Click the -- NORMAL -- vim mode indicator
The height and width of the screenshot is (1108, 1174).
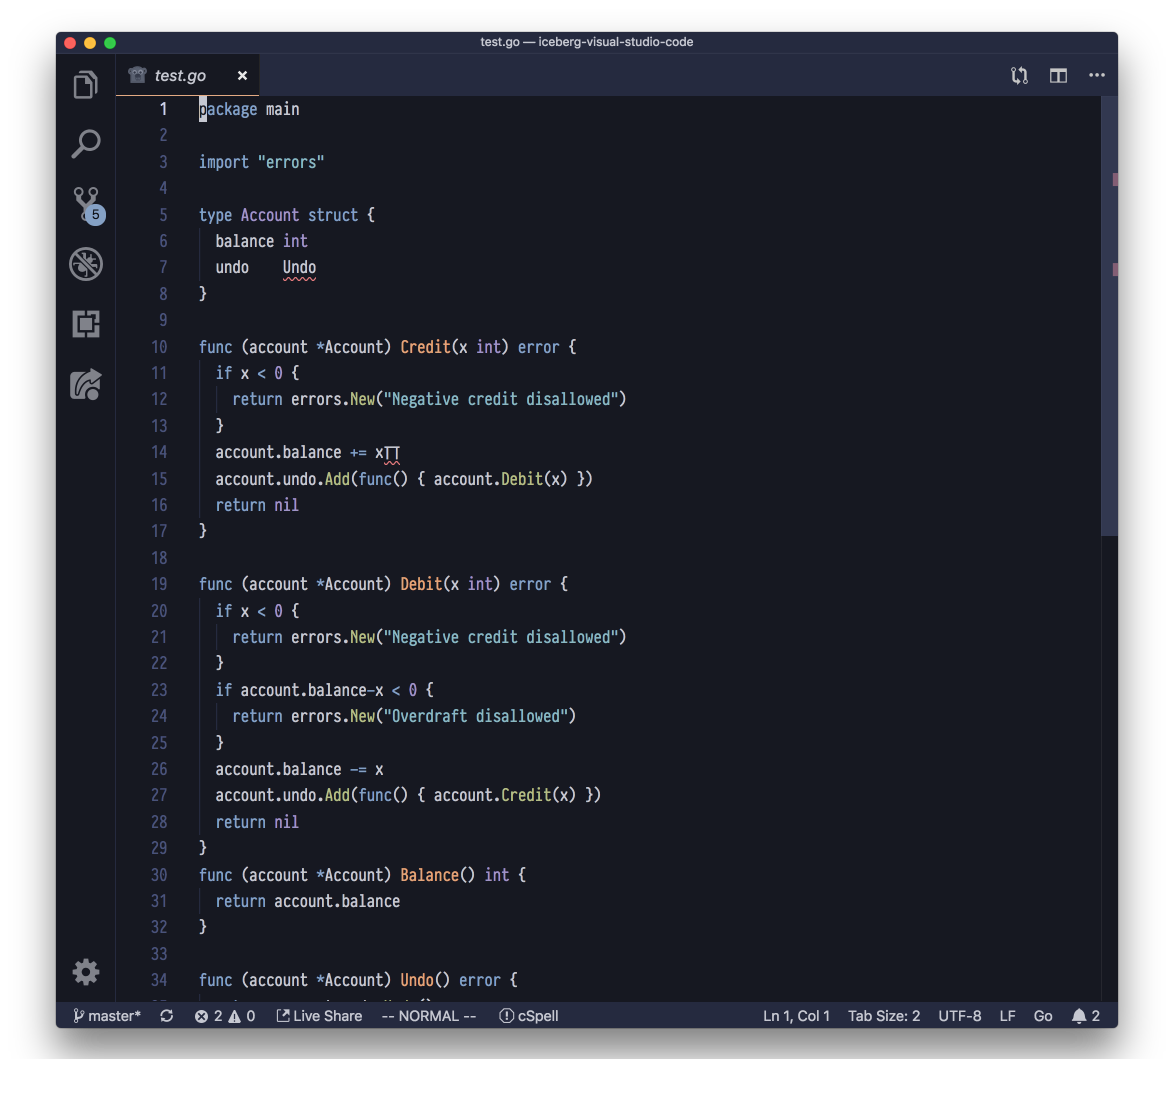coord(429,1016)
